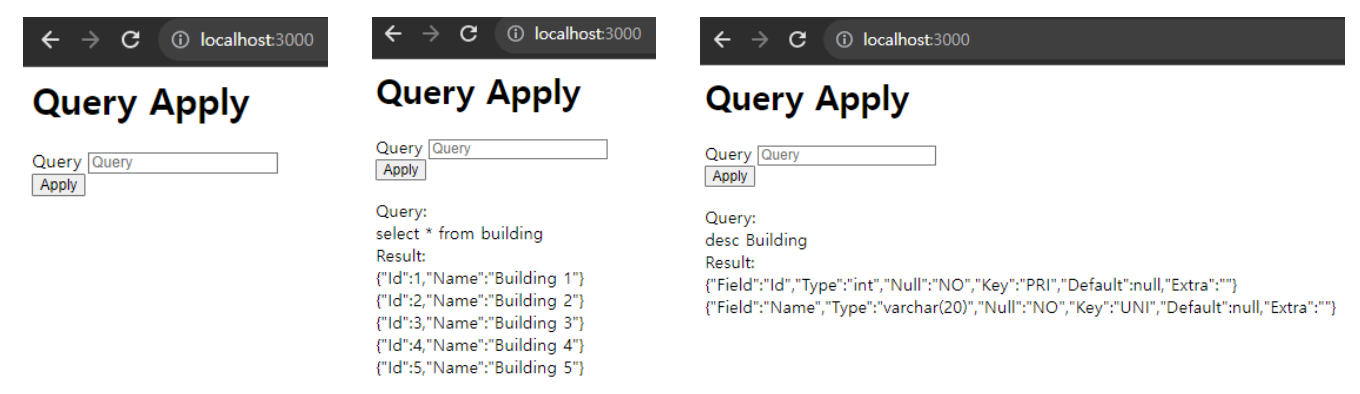Open site info icon in the middle browser

pyautogui.click(x=515, y=34)
